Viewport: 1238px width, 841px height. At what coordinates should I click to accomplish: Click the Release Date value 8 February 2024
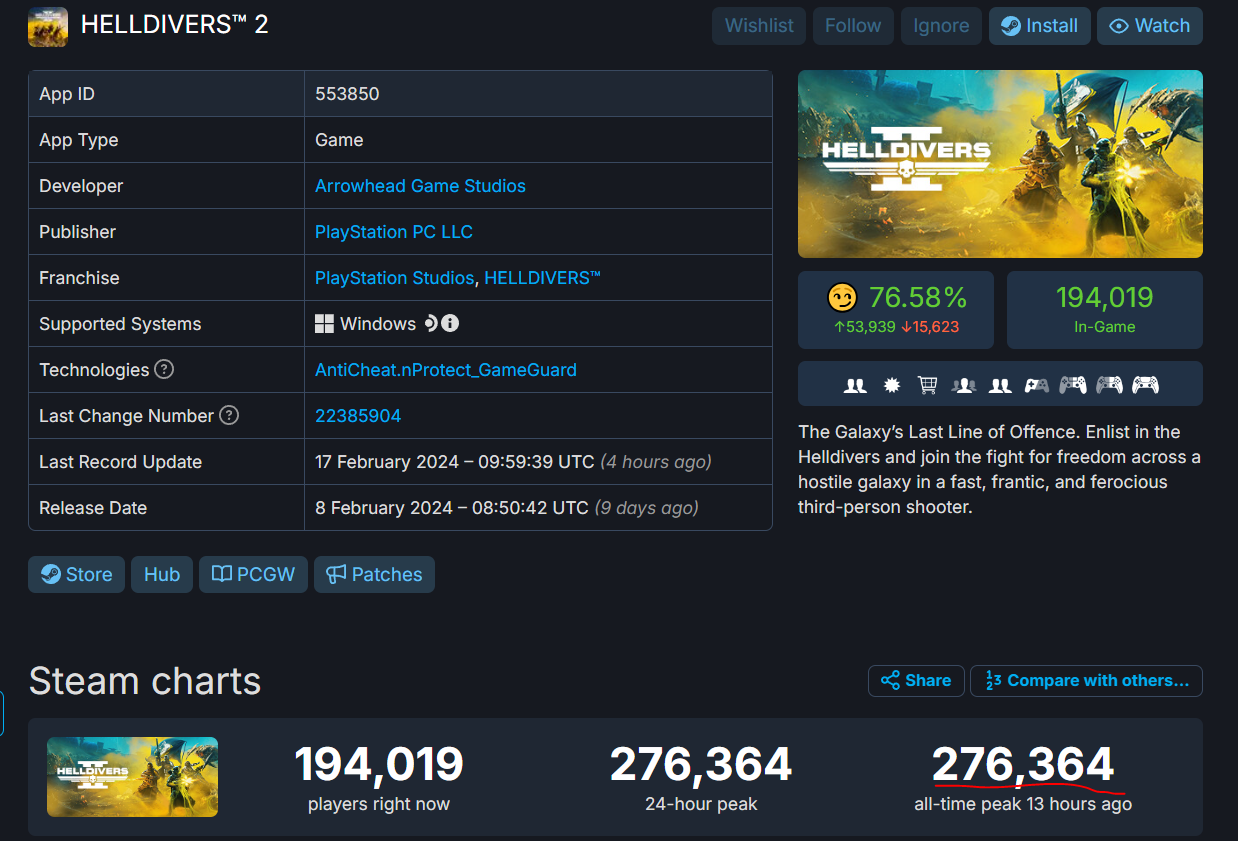[x=507, y=508]
